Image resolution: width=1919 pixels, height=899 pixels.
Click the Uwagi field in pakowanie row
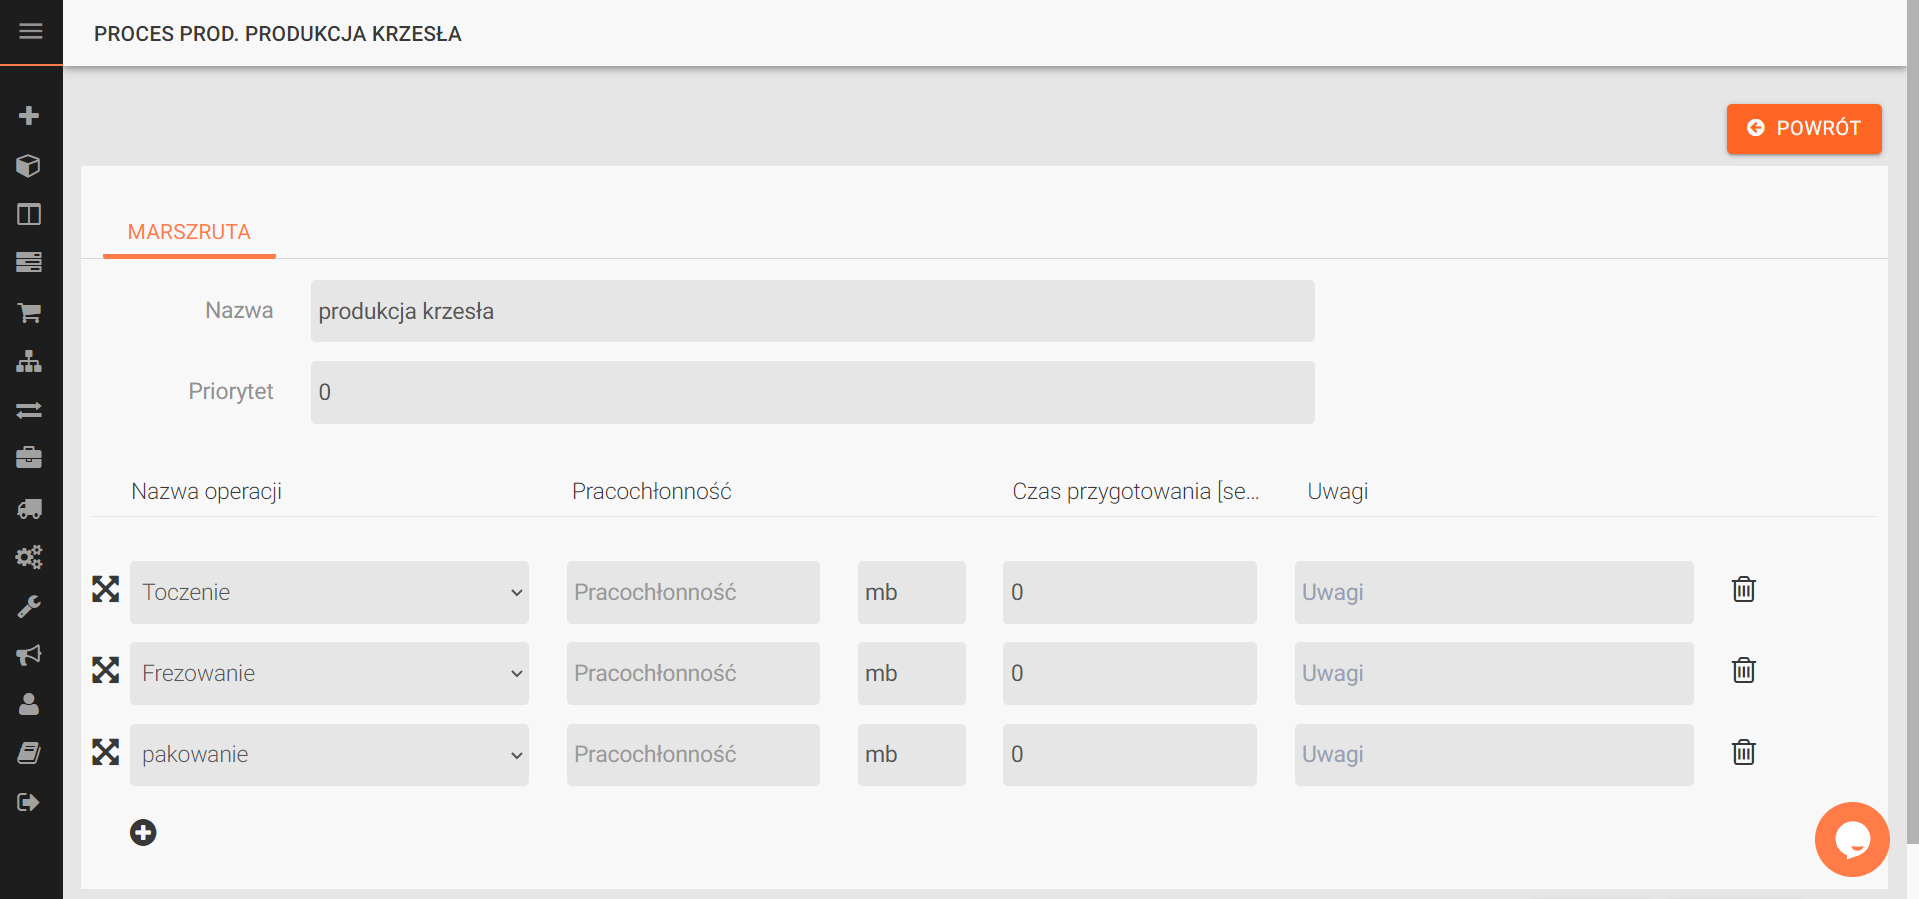point(1493,754)
